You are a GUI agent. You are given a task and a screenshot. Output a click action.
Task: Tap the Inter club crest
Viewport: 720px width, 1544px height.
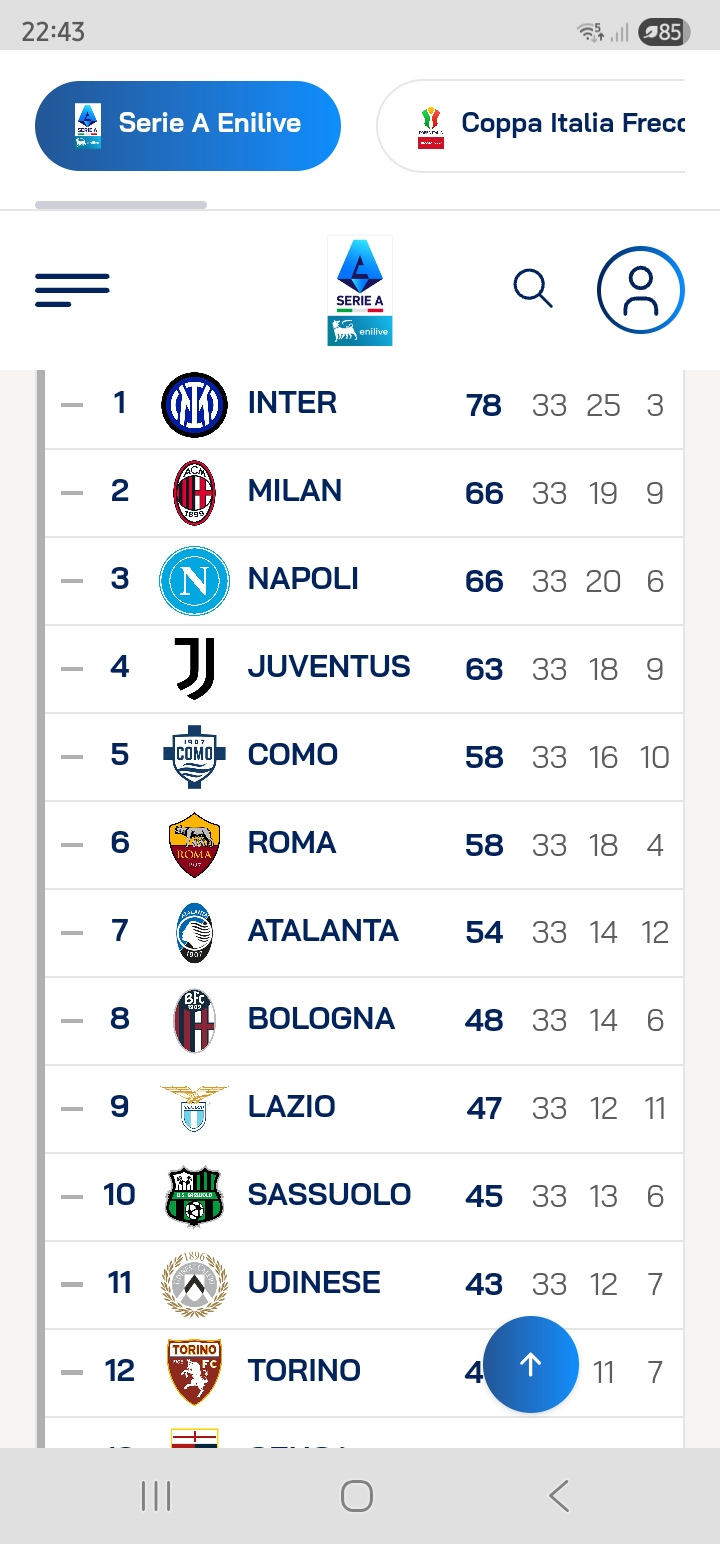(194, 405)
